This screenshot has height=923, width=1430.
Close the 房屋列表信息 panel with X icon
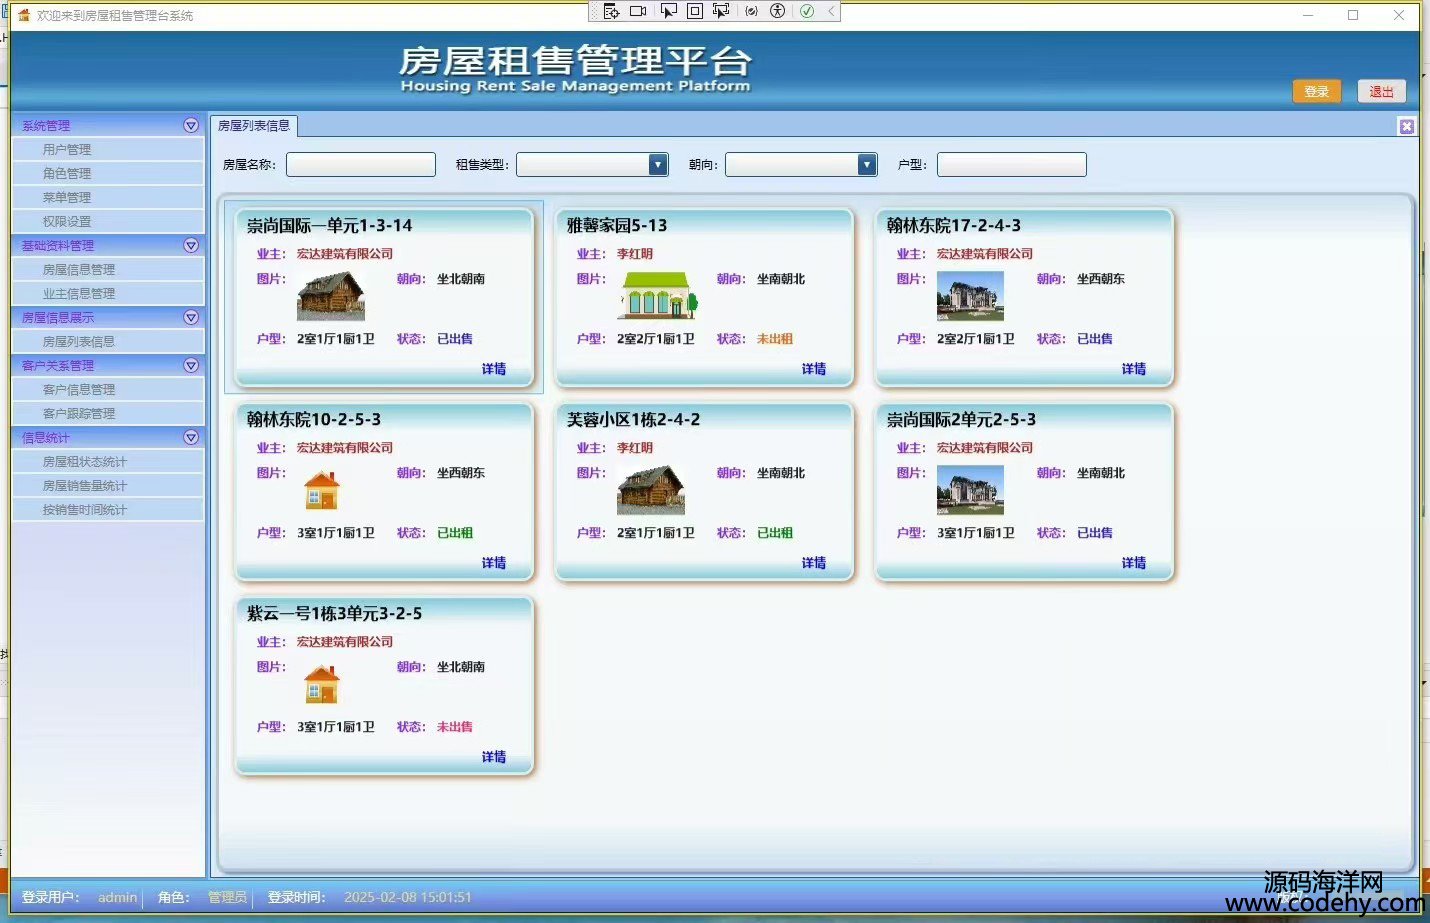point(1406,126)
